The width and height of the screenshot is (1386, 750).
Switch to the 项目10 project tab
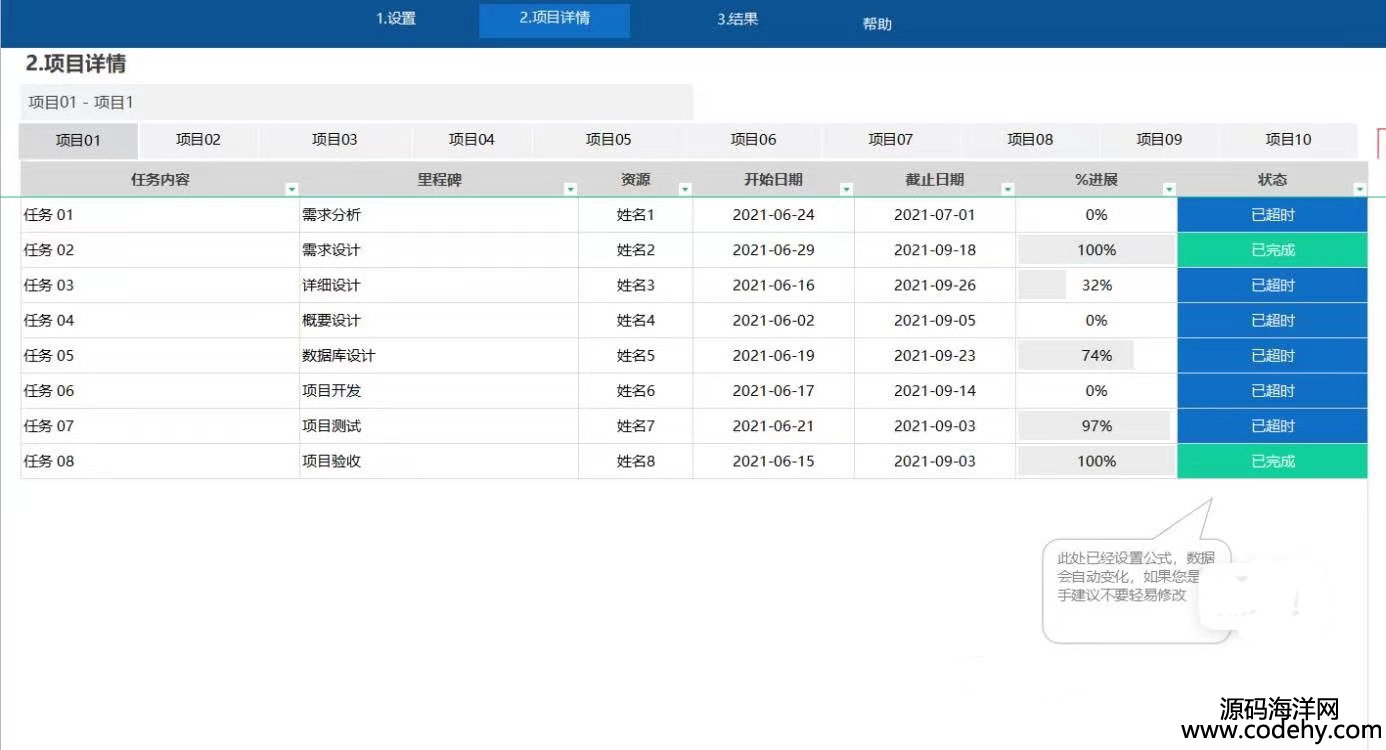(1288, 140)
